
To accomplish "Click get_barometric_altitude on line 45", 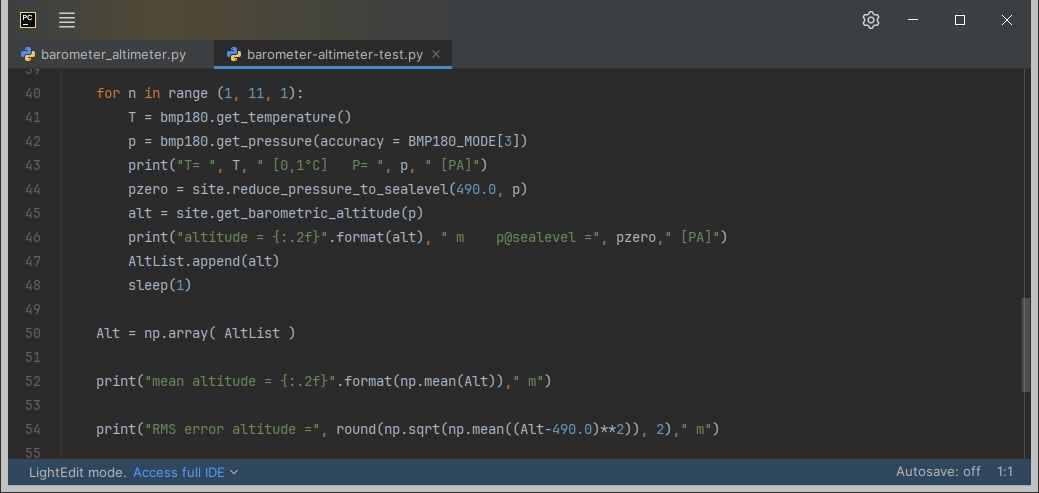I will tap(304, 213).
